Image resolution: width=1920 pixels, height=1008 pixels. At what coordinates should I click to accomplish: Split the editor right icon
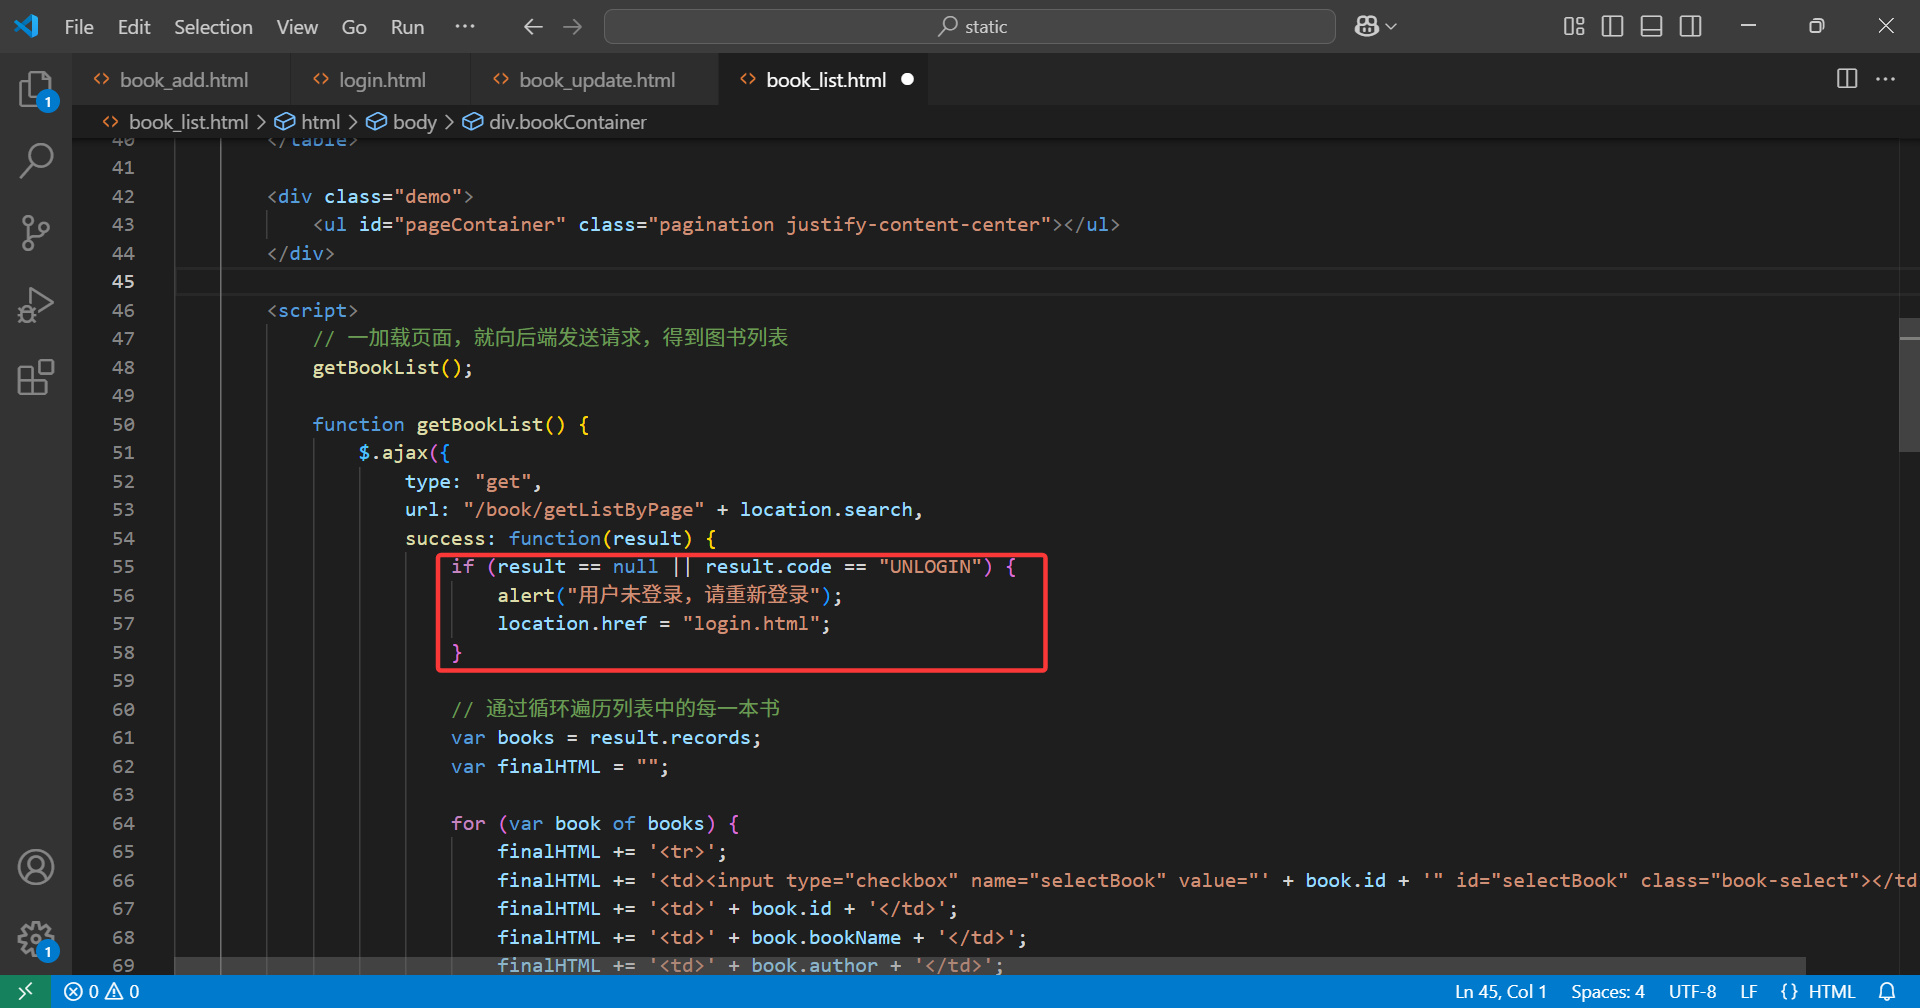(1847, 79)
